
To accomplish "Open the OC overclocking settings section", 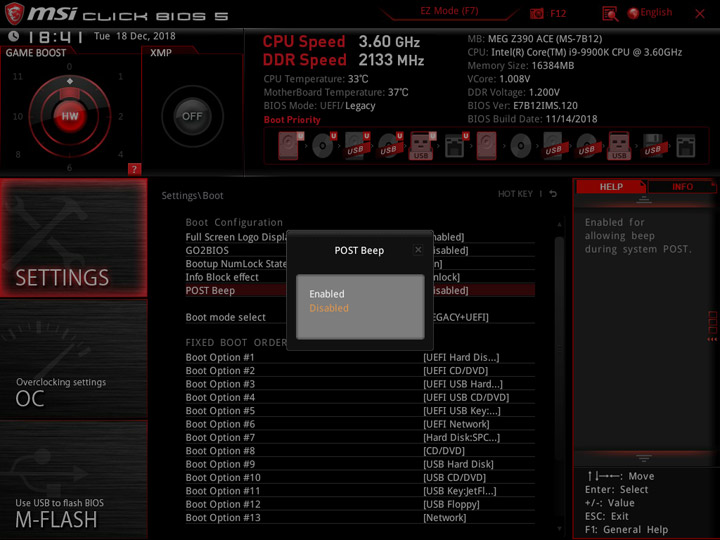I will [73, 360].
